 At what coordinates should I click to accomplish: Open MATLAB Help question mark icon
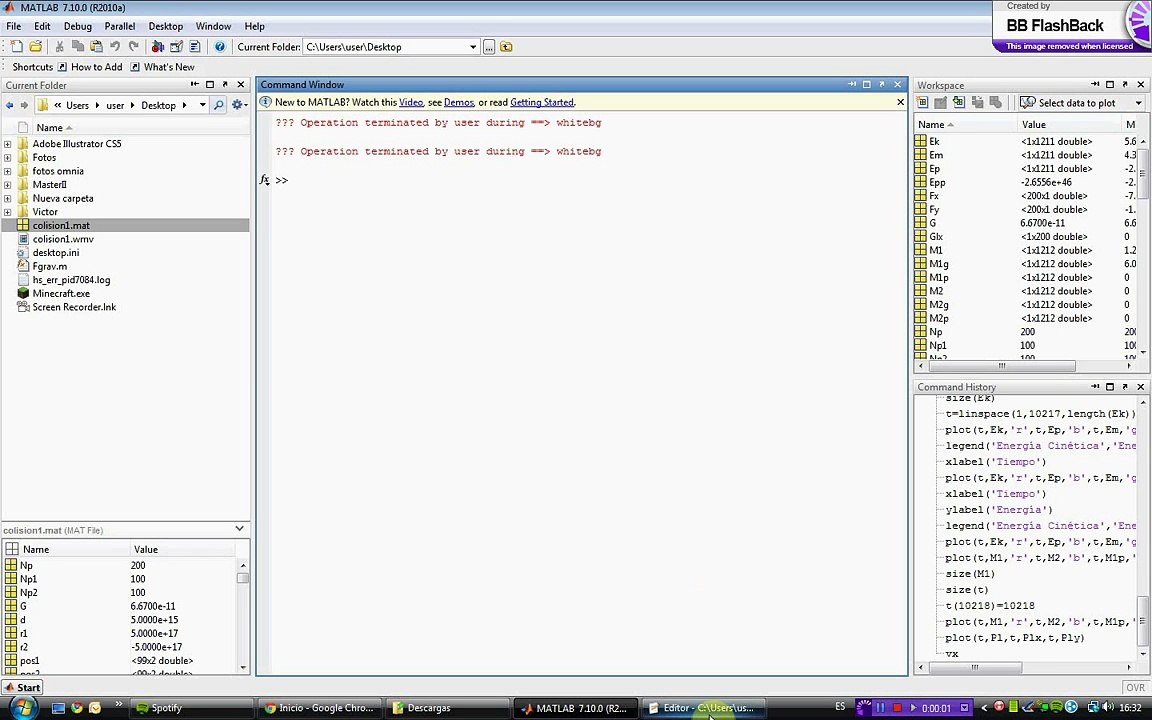[220, 47]
